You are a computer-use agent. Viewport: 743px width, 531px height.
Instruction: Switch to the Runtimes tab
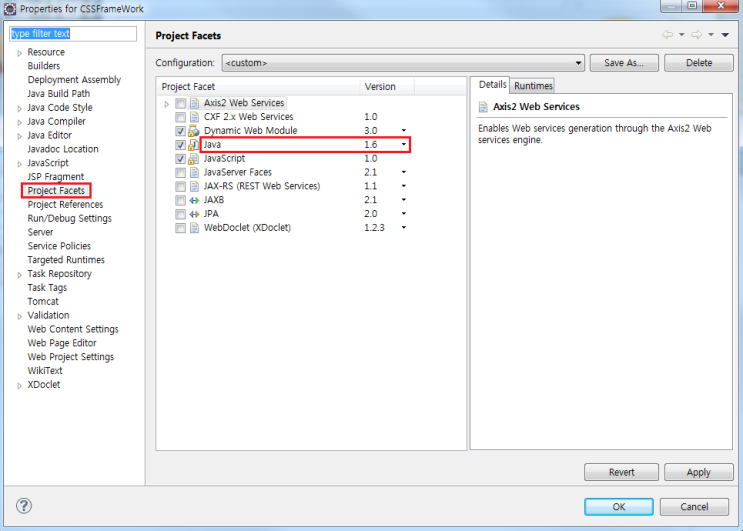coord(534,86)
